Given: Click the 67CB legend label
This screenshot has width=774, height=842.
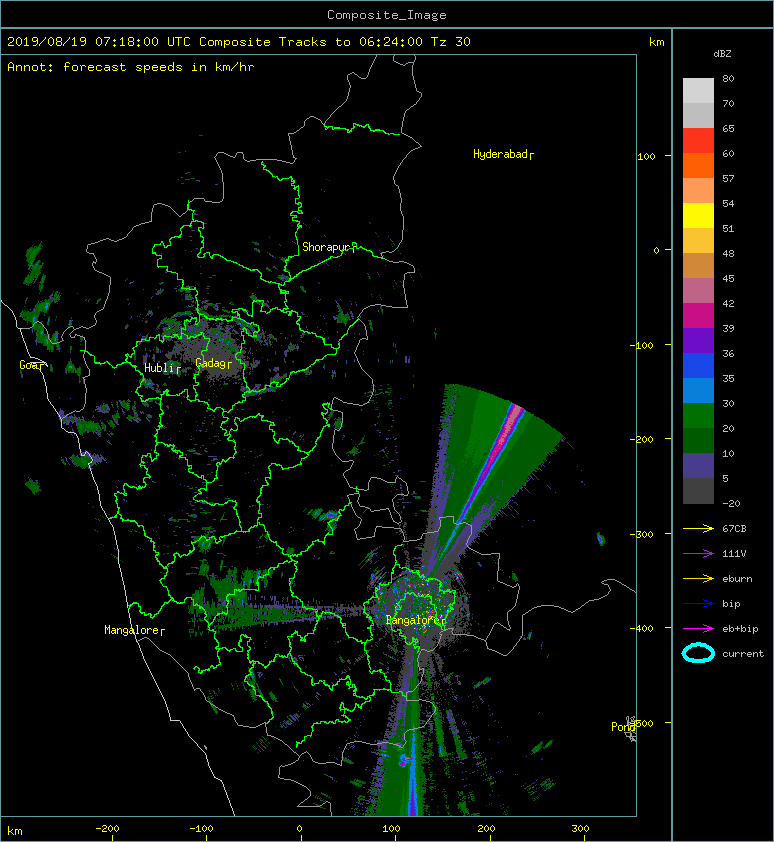Looking at the screenshot, I should 734,529.
